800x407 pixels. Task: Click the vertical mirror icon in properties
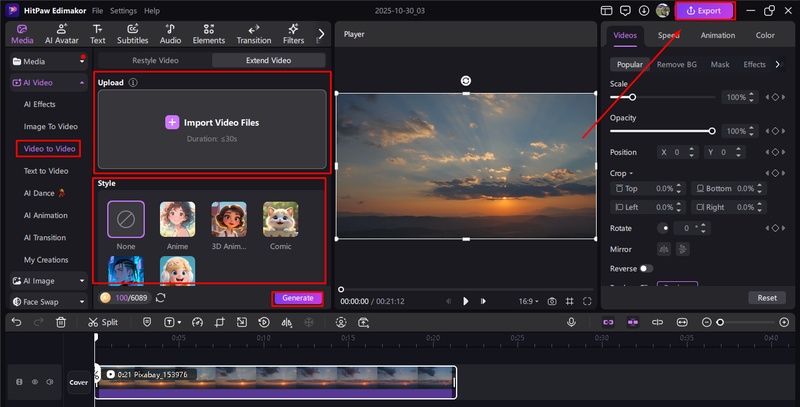pyautogui.click(x=682, y=249)
